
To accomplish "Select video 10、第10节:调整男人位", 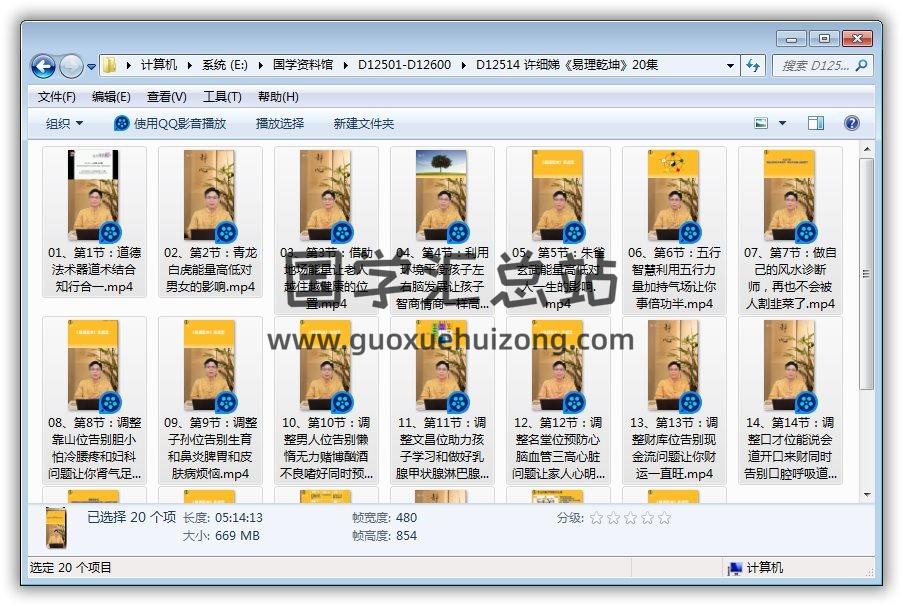I will coord(326,400).
